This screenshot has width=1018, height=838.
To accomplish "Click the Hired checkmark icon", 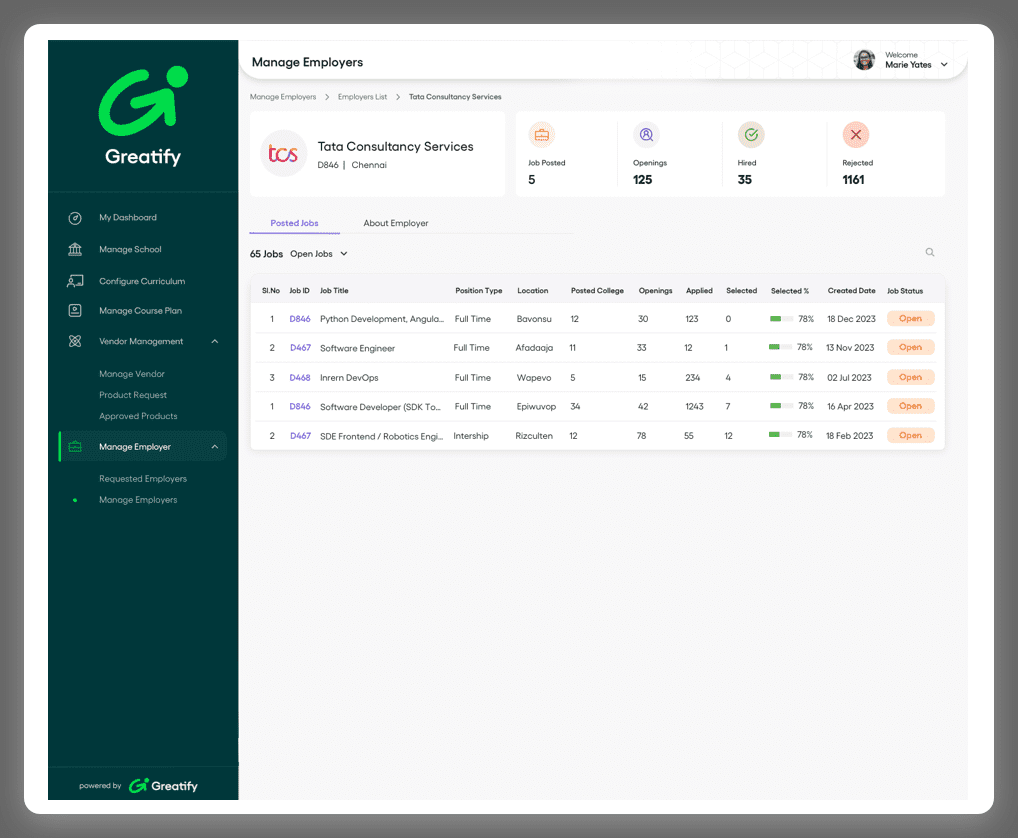I will (750, 135).
